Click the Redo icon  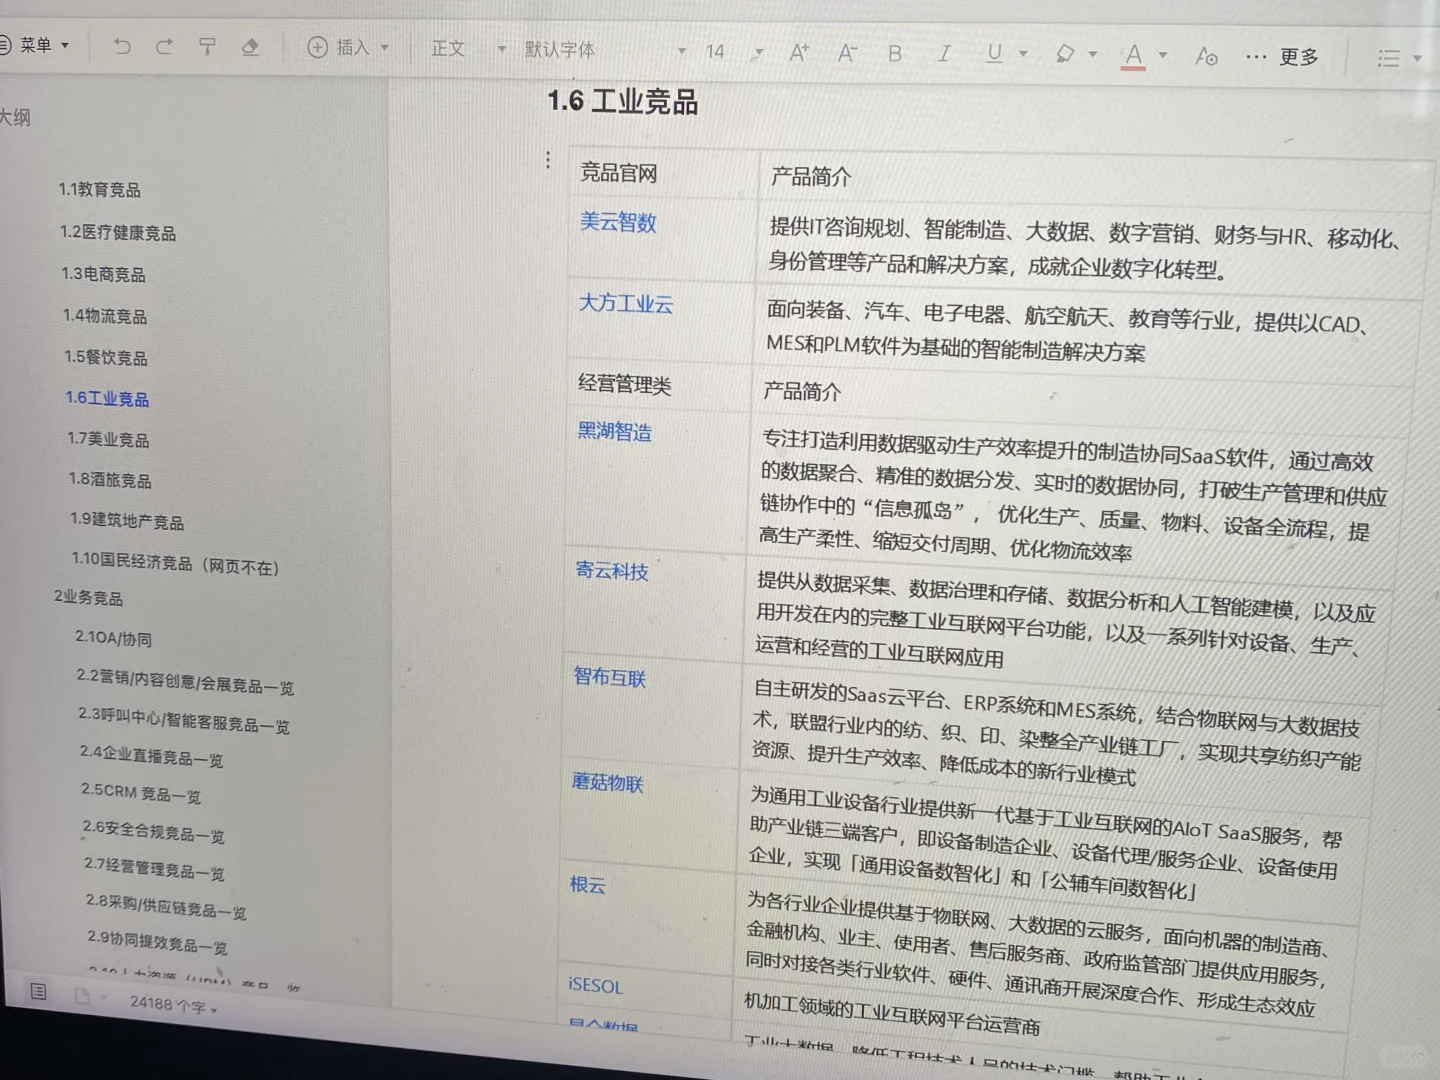(x=163, y=45)
